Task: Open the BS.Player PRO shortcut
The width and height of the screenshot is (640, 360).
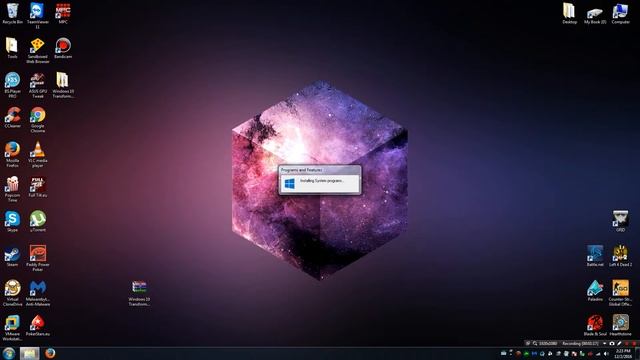Action: [x=12, y=84]
